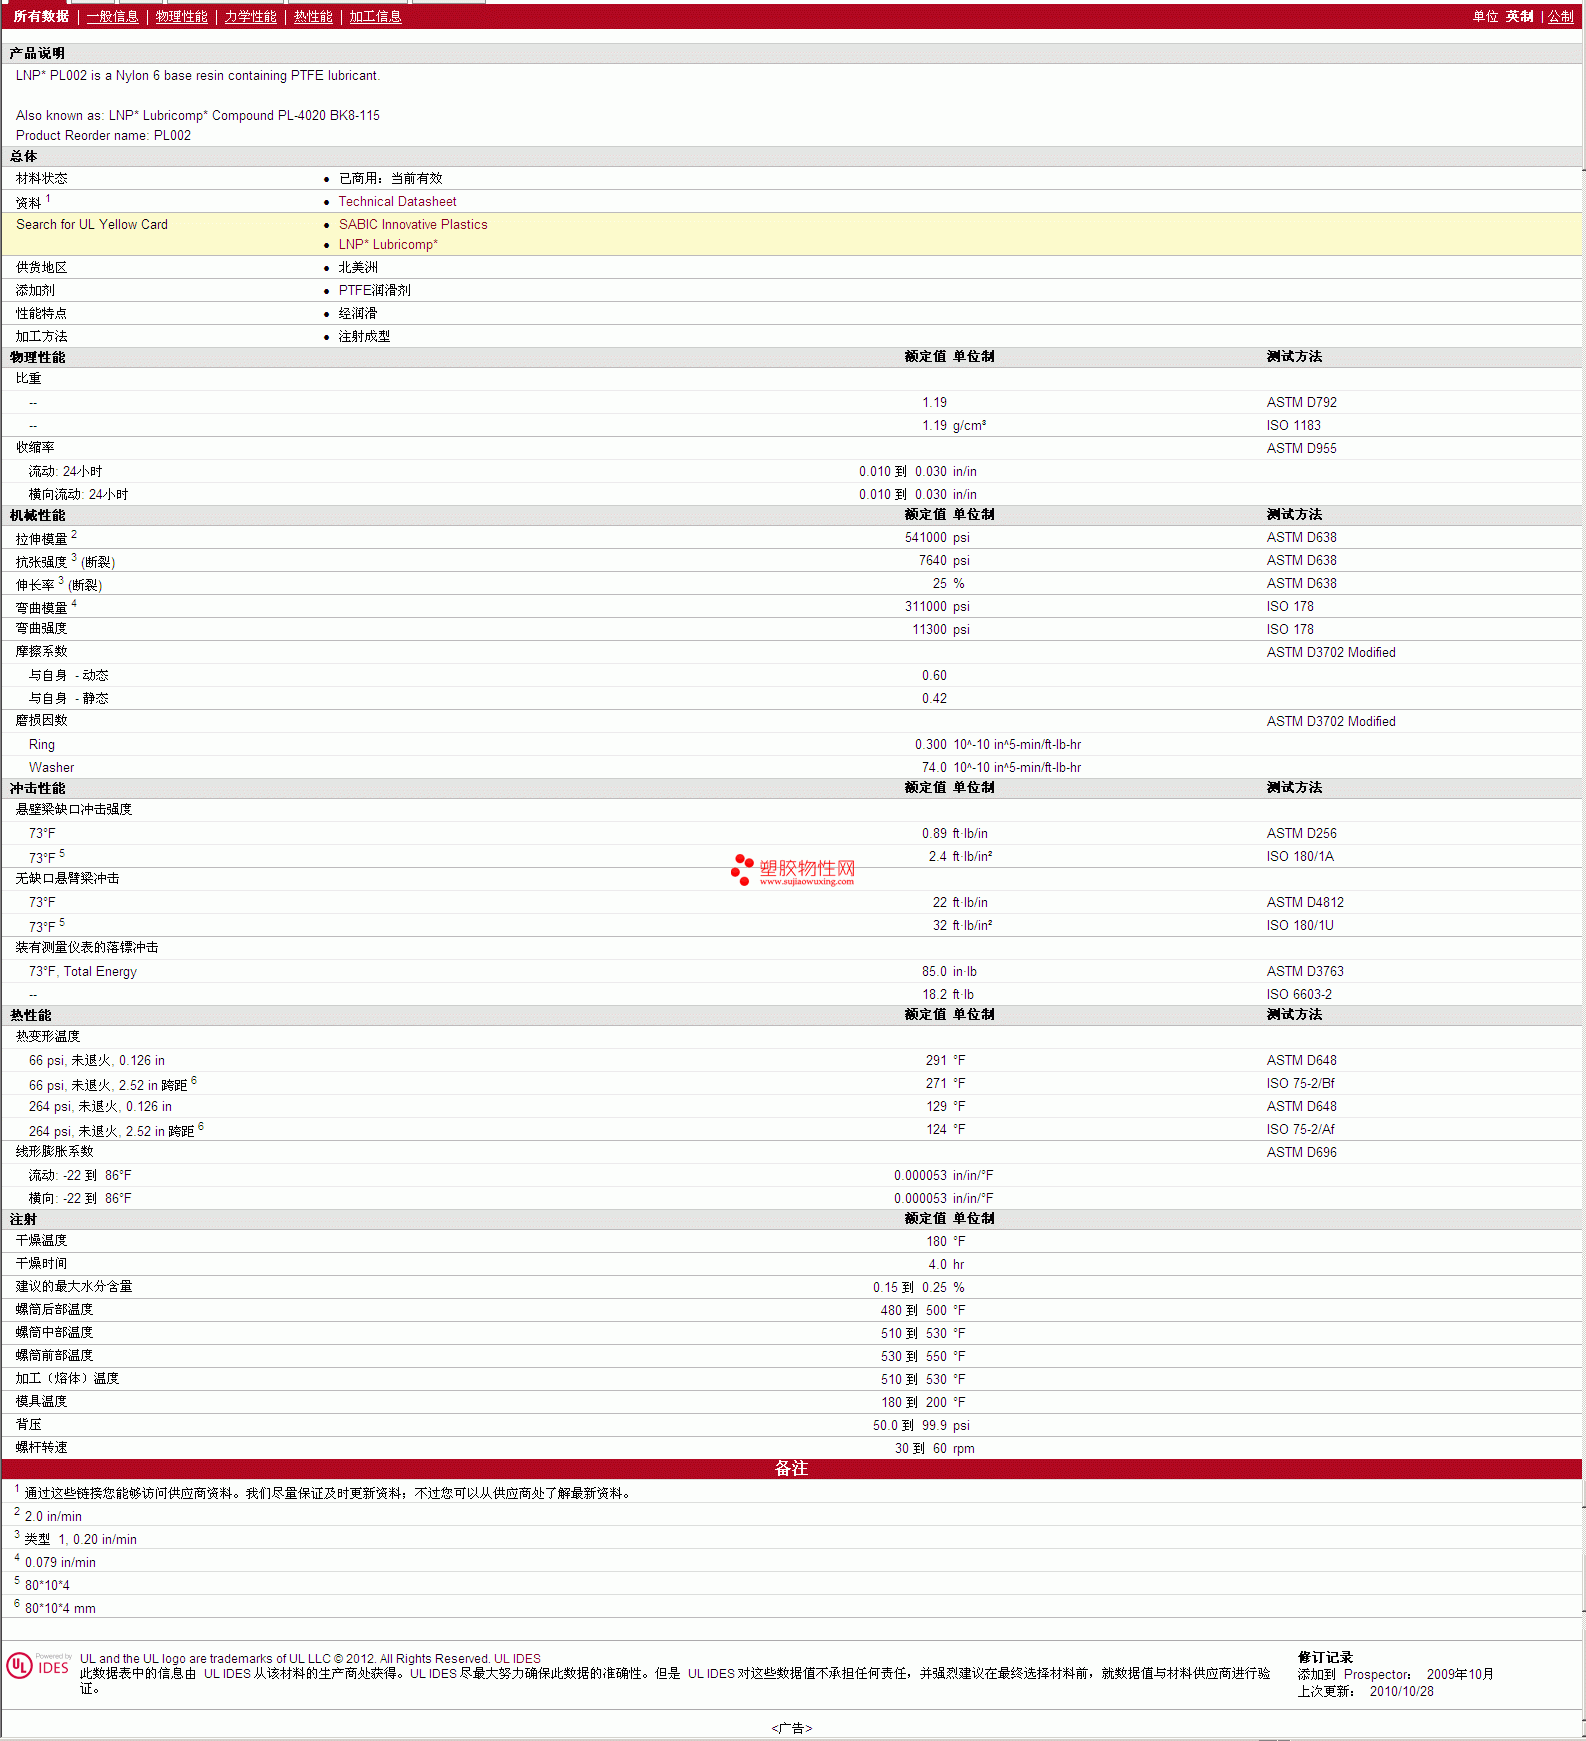Click ISO 180/1A test method
This screenshot has height=1741, width=1586.
[x=1300, y=857]
